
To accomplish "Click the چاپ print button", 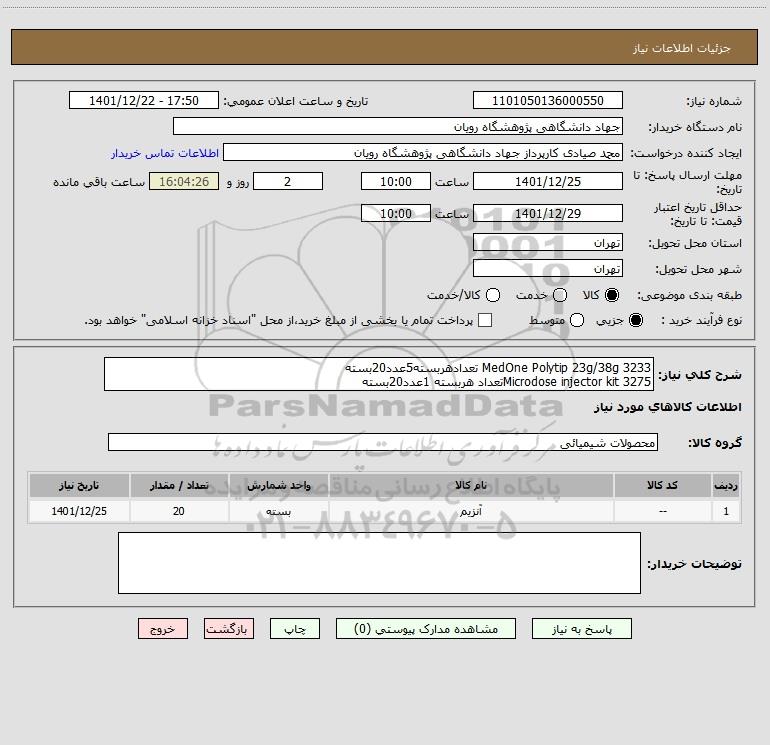I will tap(295, 629).
